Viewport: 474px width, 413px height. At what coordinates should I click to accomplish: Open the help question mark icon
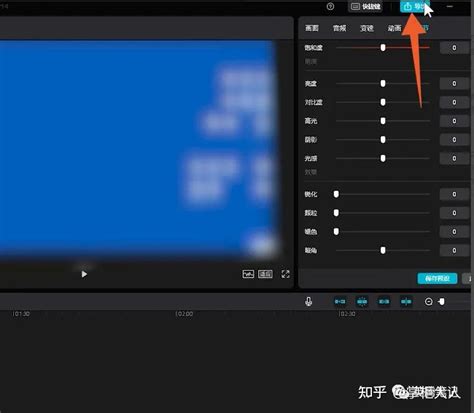click(330, 6)
